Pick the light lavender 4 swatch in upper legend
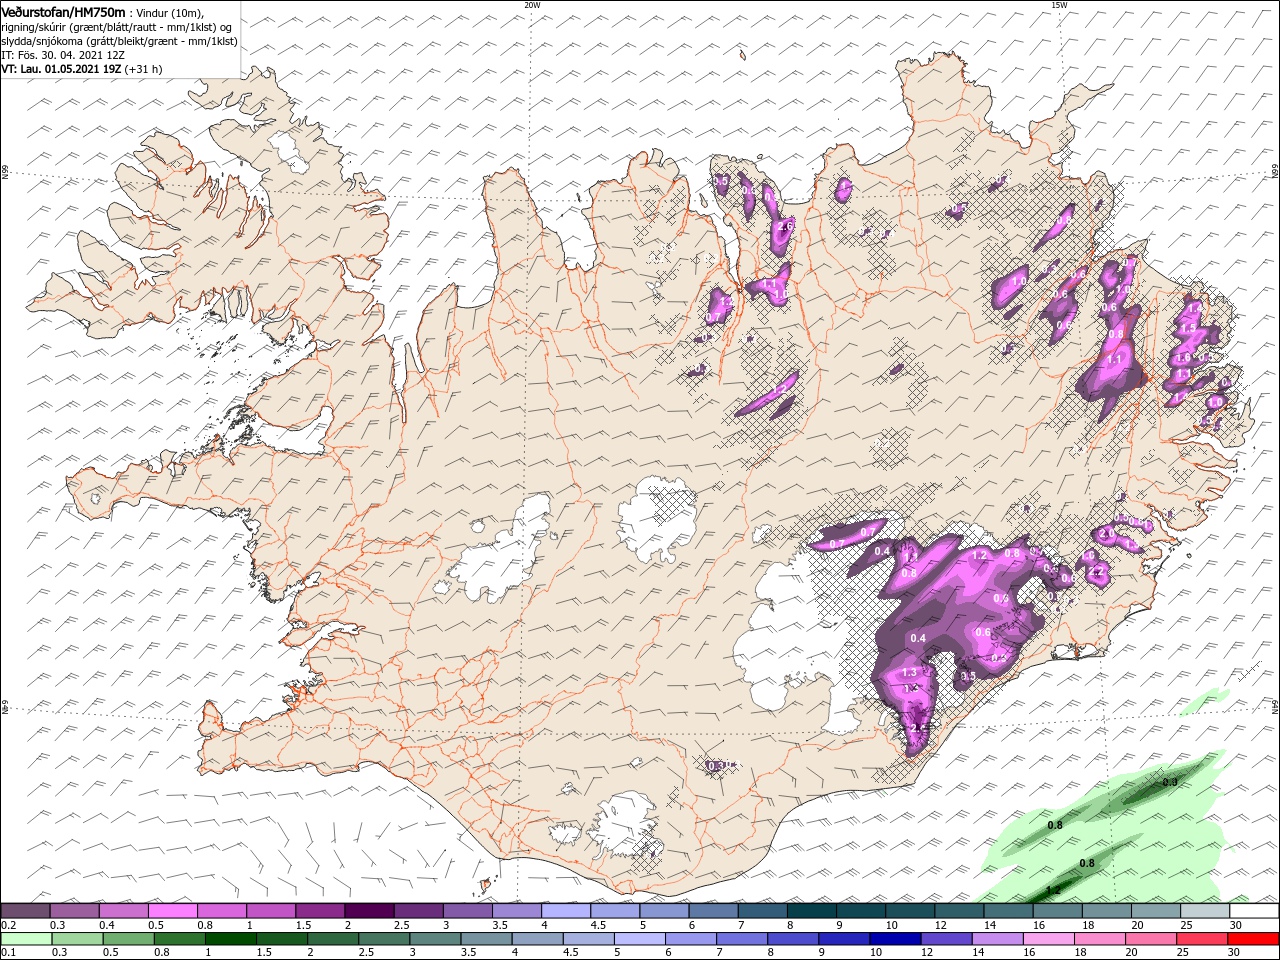1280x960 pixels. [566, 911]
